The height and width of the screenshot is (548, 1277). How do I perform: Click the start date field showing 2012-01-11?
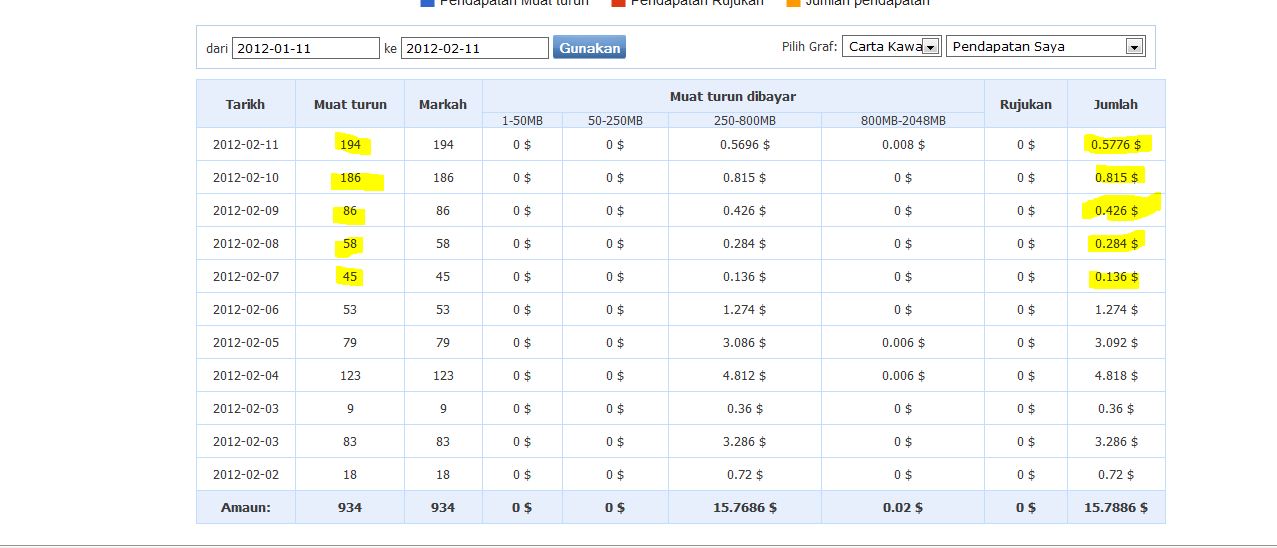click(x=305, y=48)
